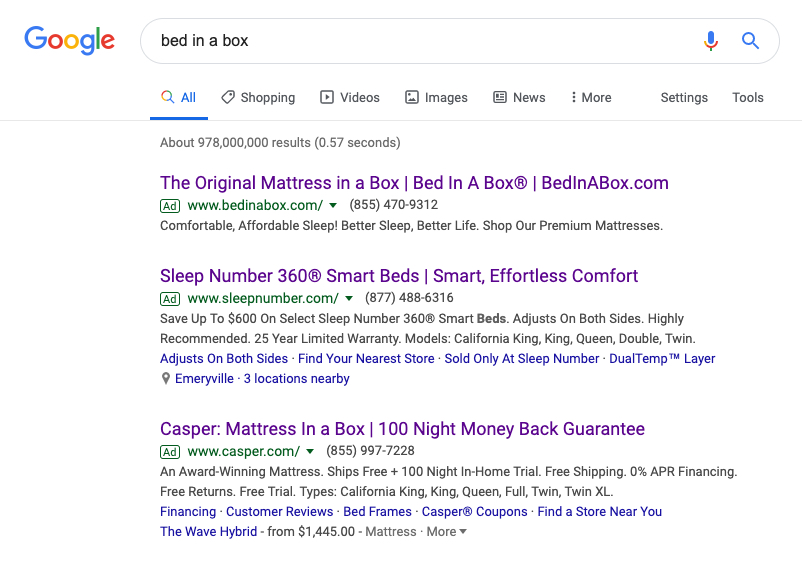Click the blue search magnifier icon
This screenshot has width=802, height=561.
click(750, 41)
